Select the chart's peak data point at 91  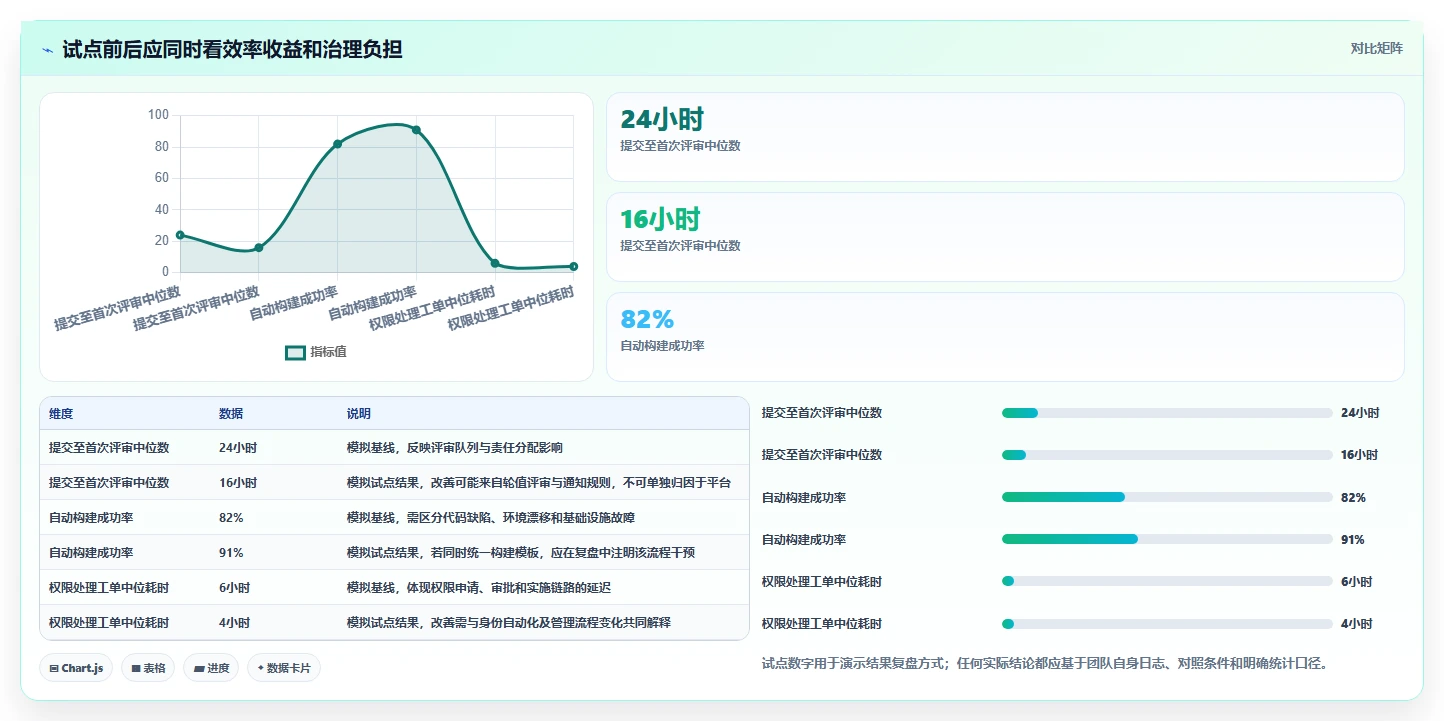pyautogui.click(x=416, y=130)
